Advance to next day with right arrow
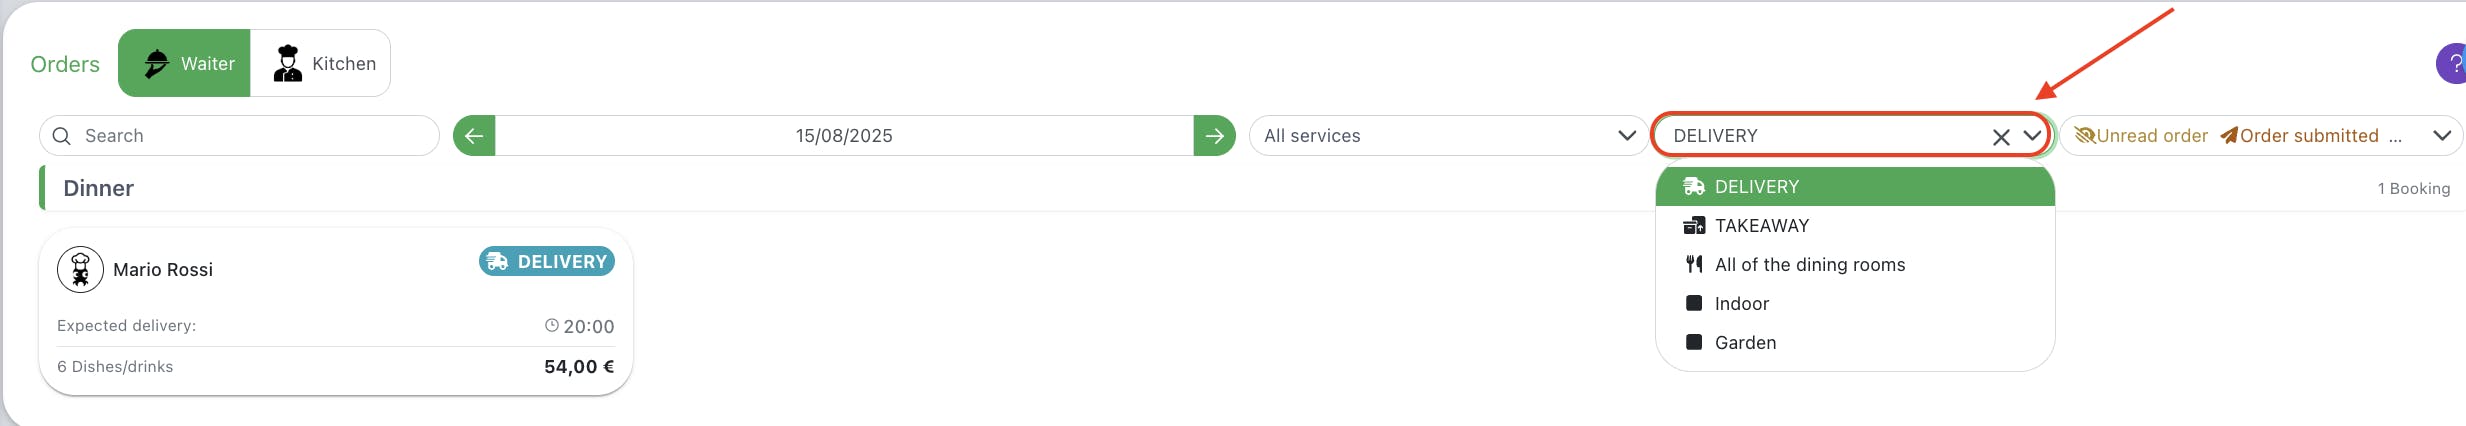Image resolution: width=2466 pixels, height=426 pixels. tap(1214, 136)
